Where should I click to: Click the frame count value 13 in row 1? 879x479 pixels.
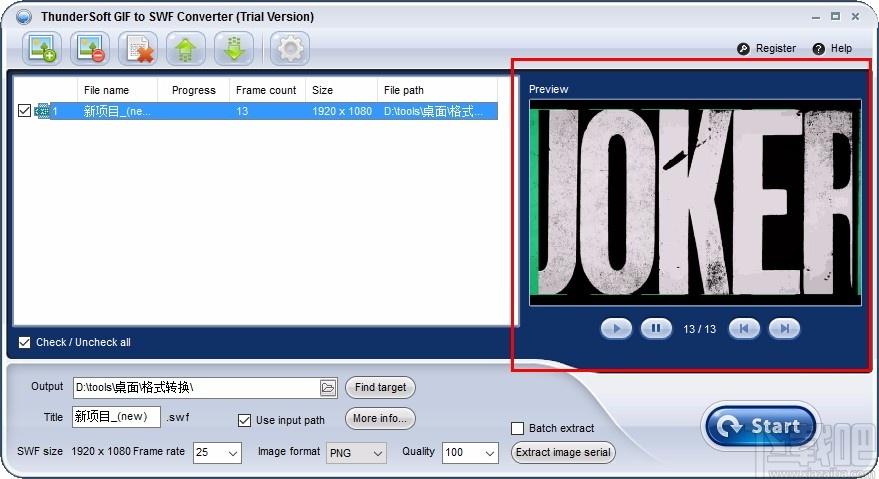tap(242, 111)
